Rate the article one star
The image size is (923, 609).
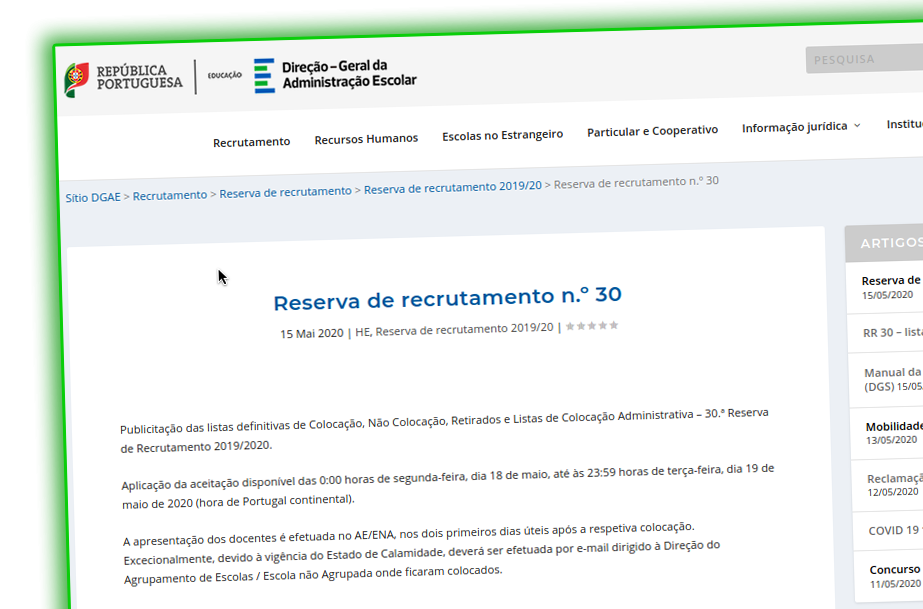[571, 326]
